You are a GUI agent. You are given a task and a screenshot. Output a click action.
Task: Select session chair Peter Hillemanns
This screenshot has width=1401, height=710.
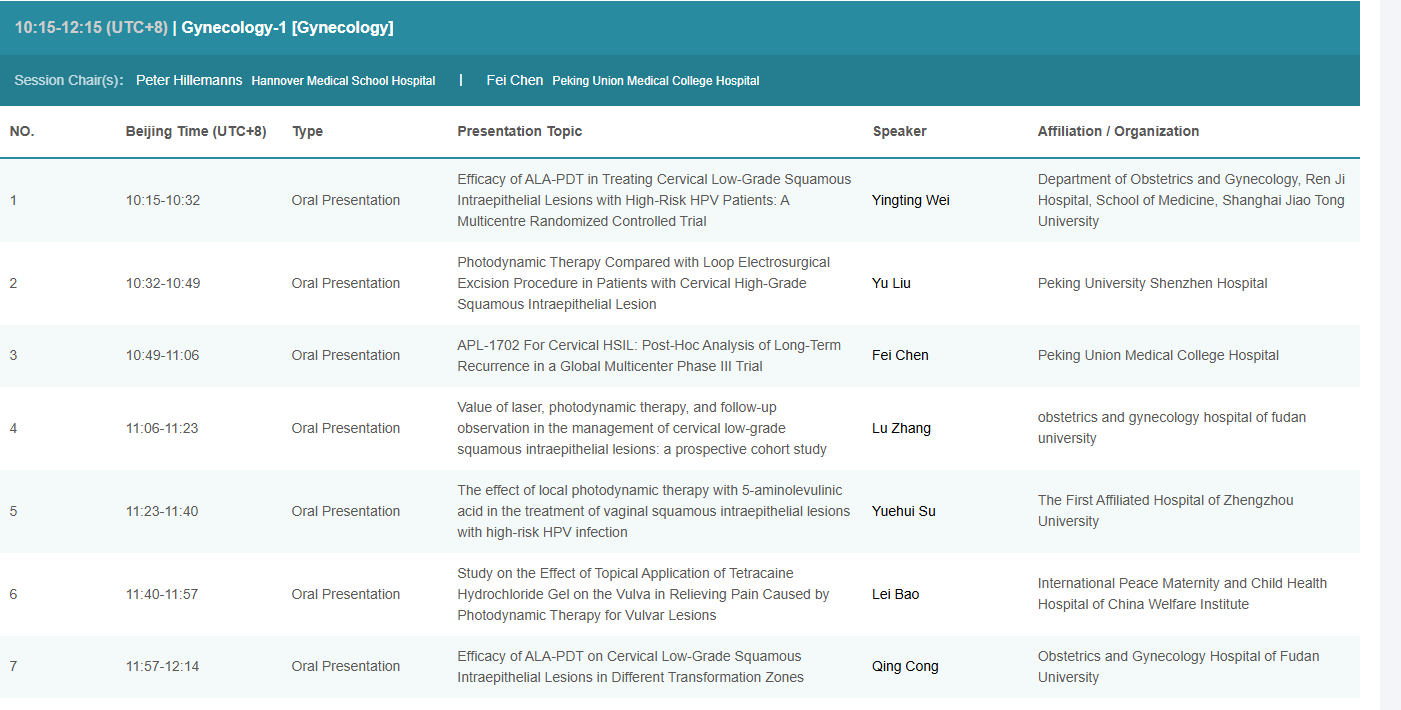point(189,80)
